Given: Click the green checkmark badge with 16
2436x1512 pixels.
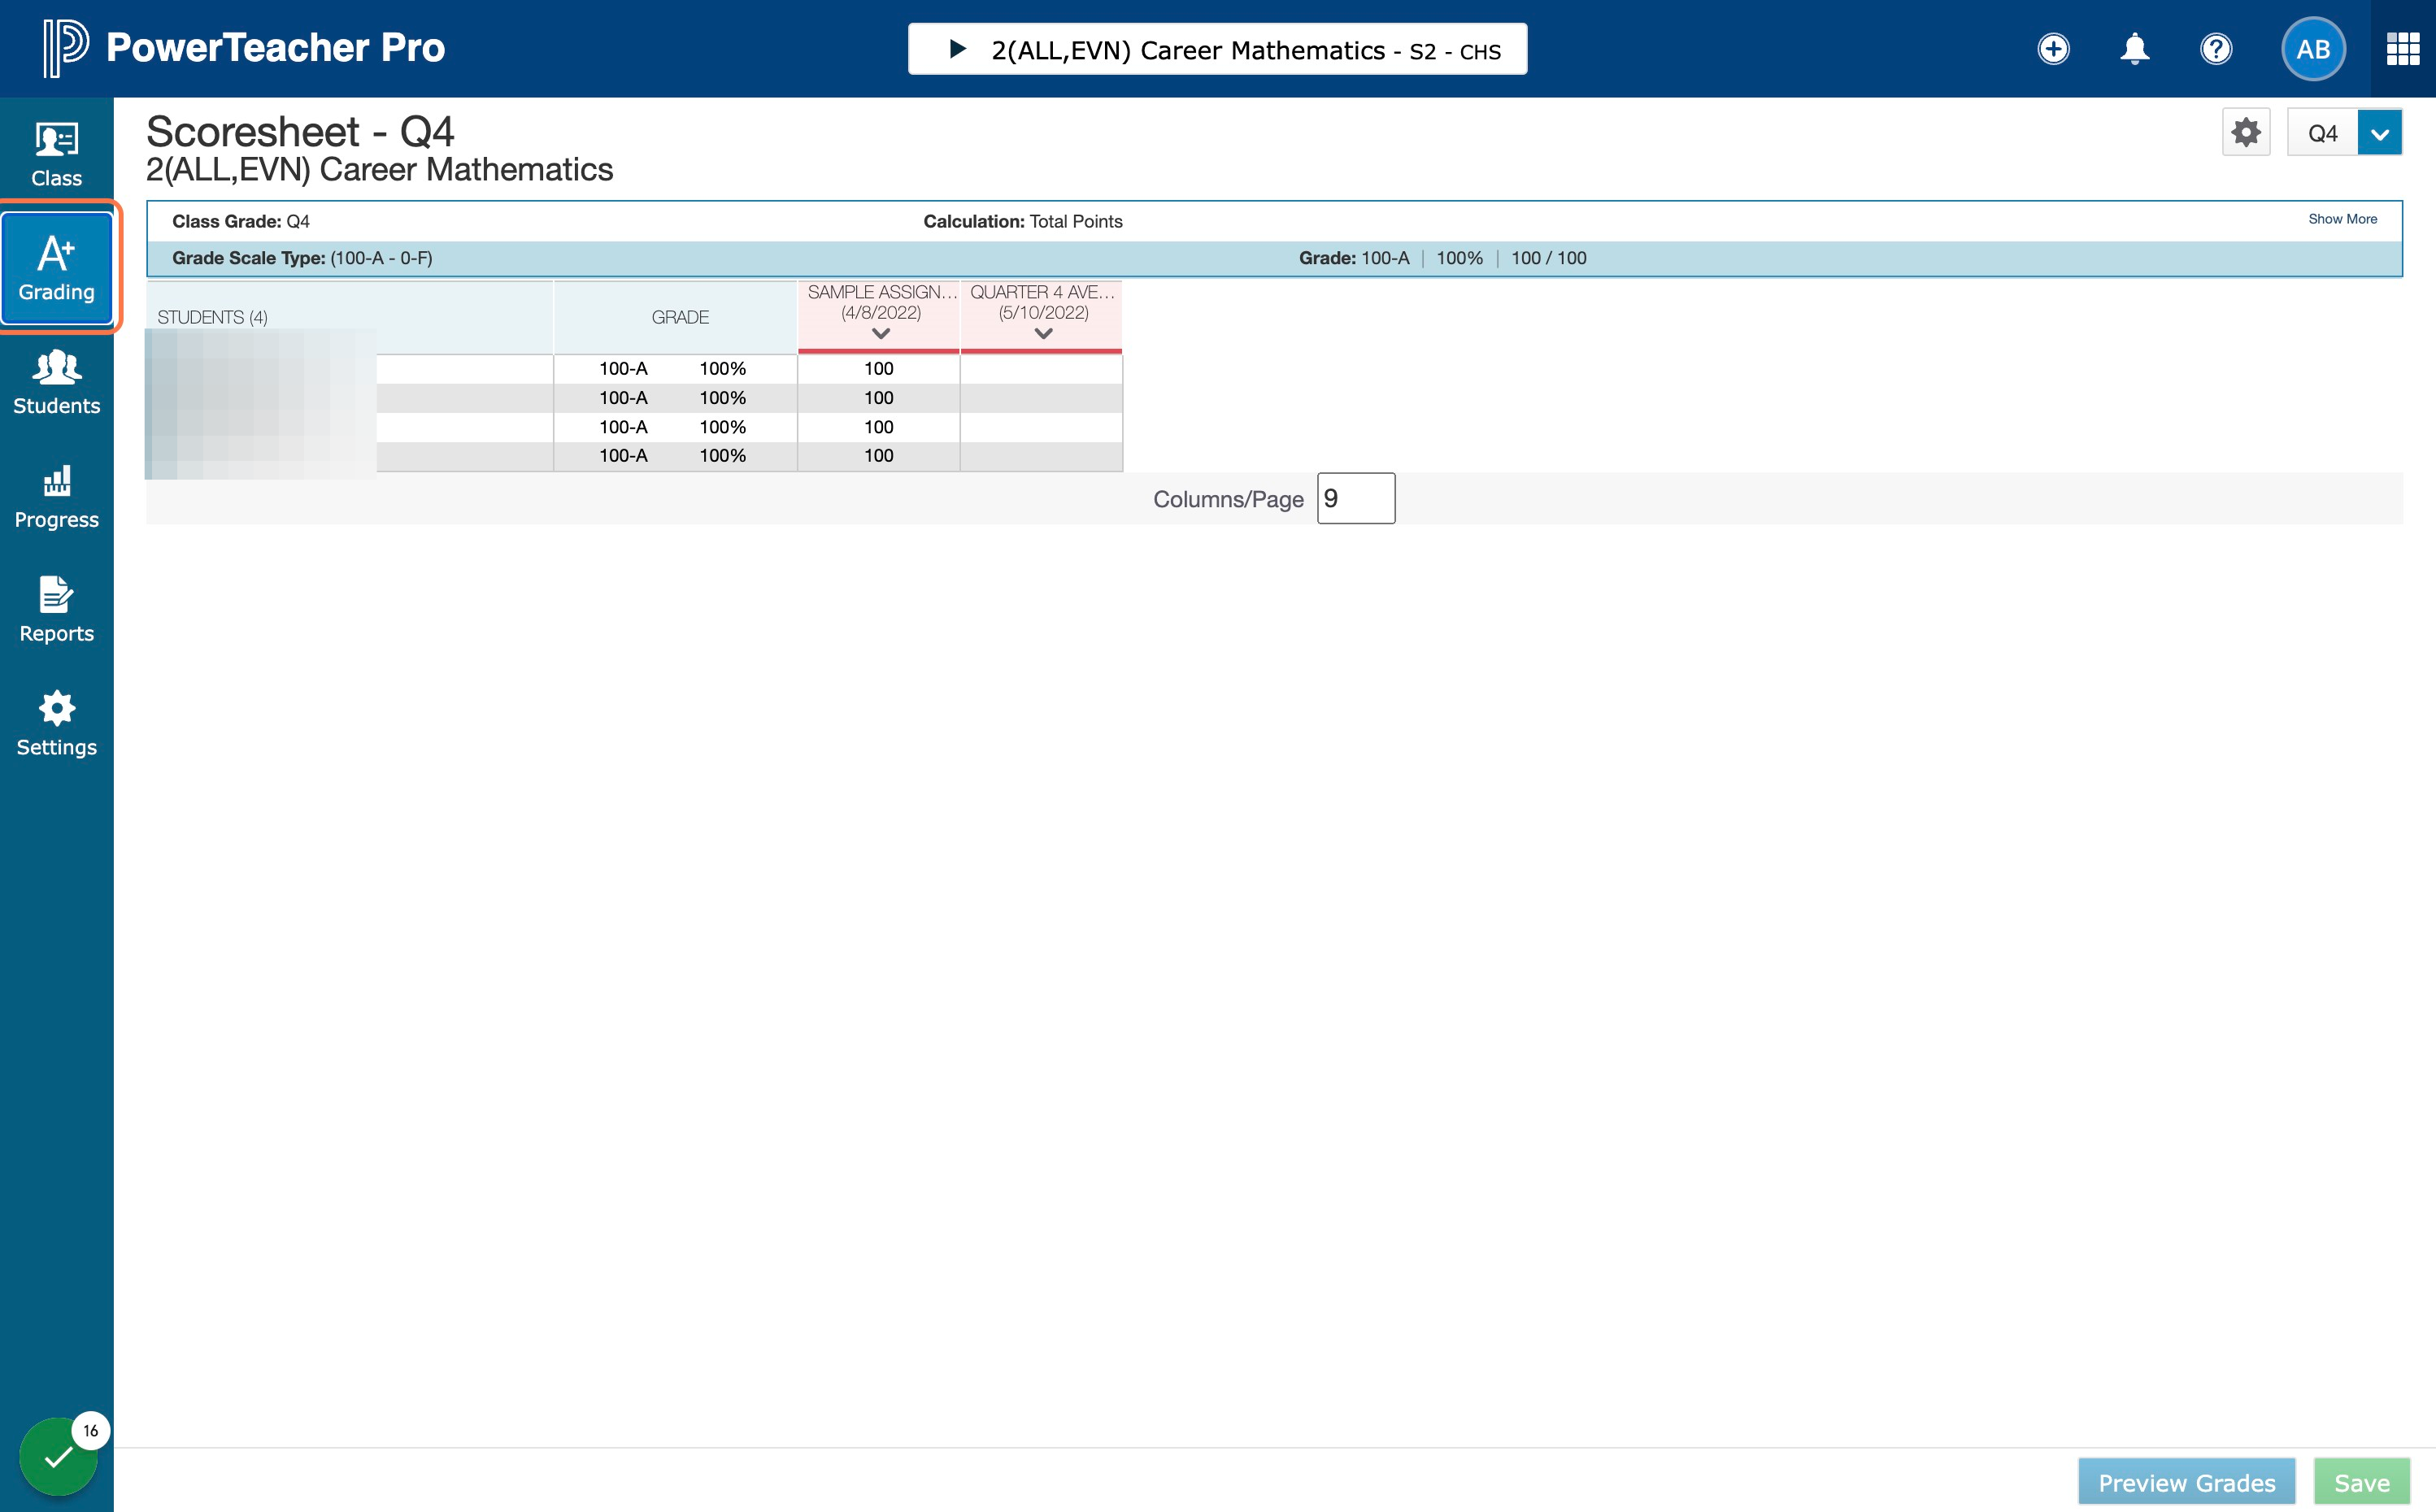Looking at the screenshot, I should (x=59, y=1456).
